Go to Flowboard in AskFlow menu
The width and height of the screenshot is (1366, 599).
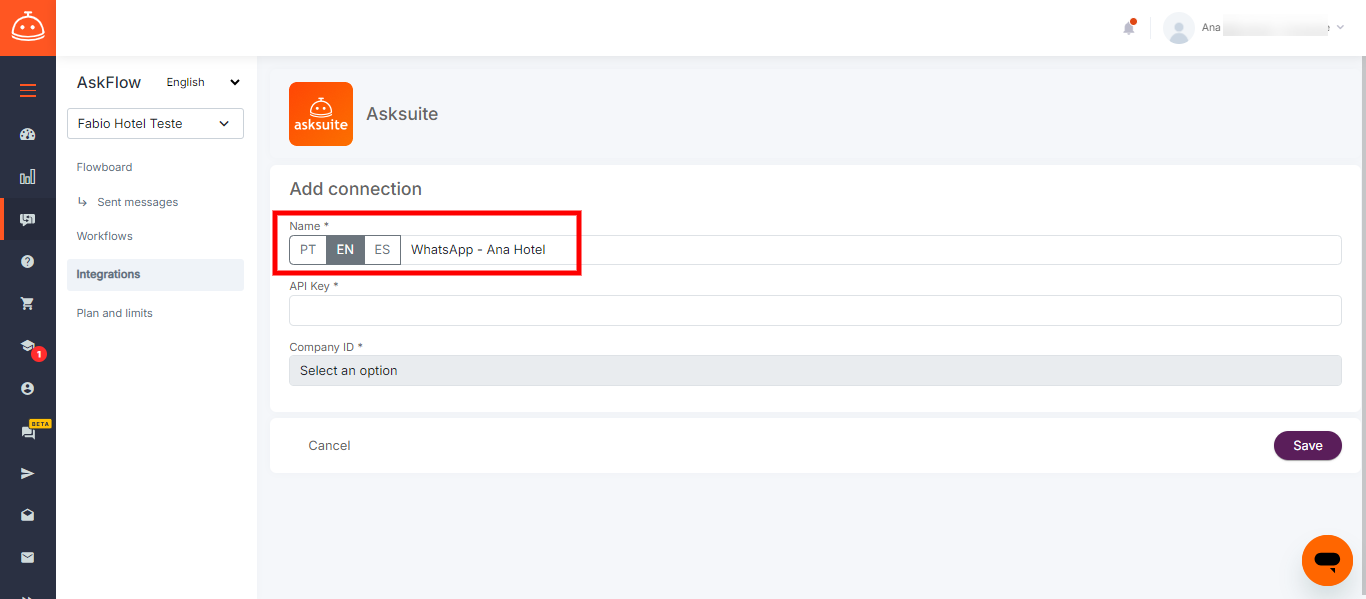(104, 167)
